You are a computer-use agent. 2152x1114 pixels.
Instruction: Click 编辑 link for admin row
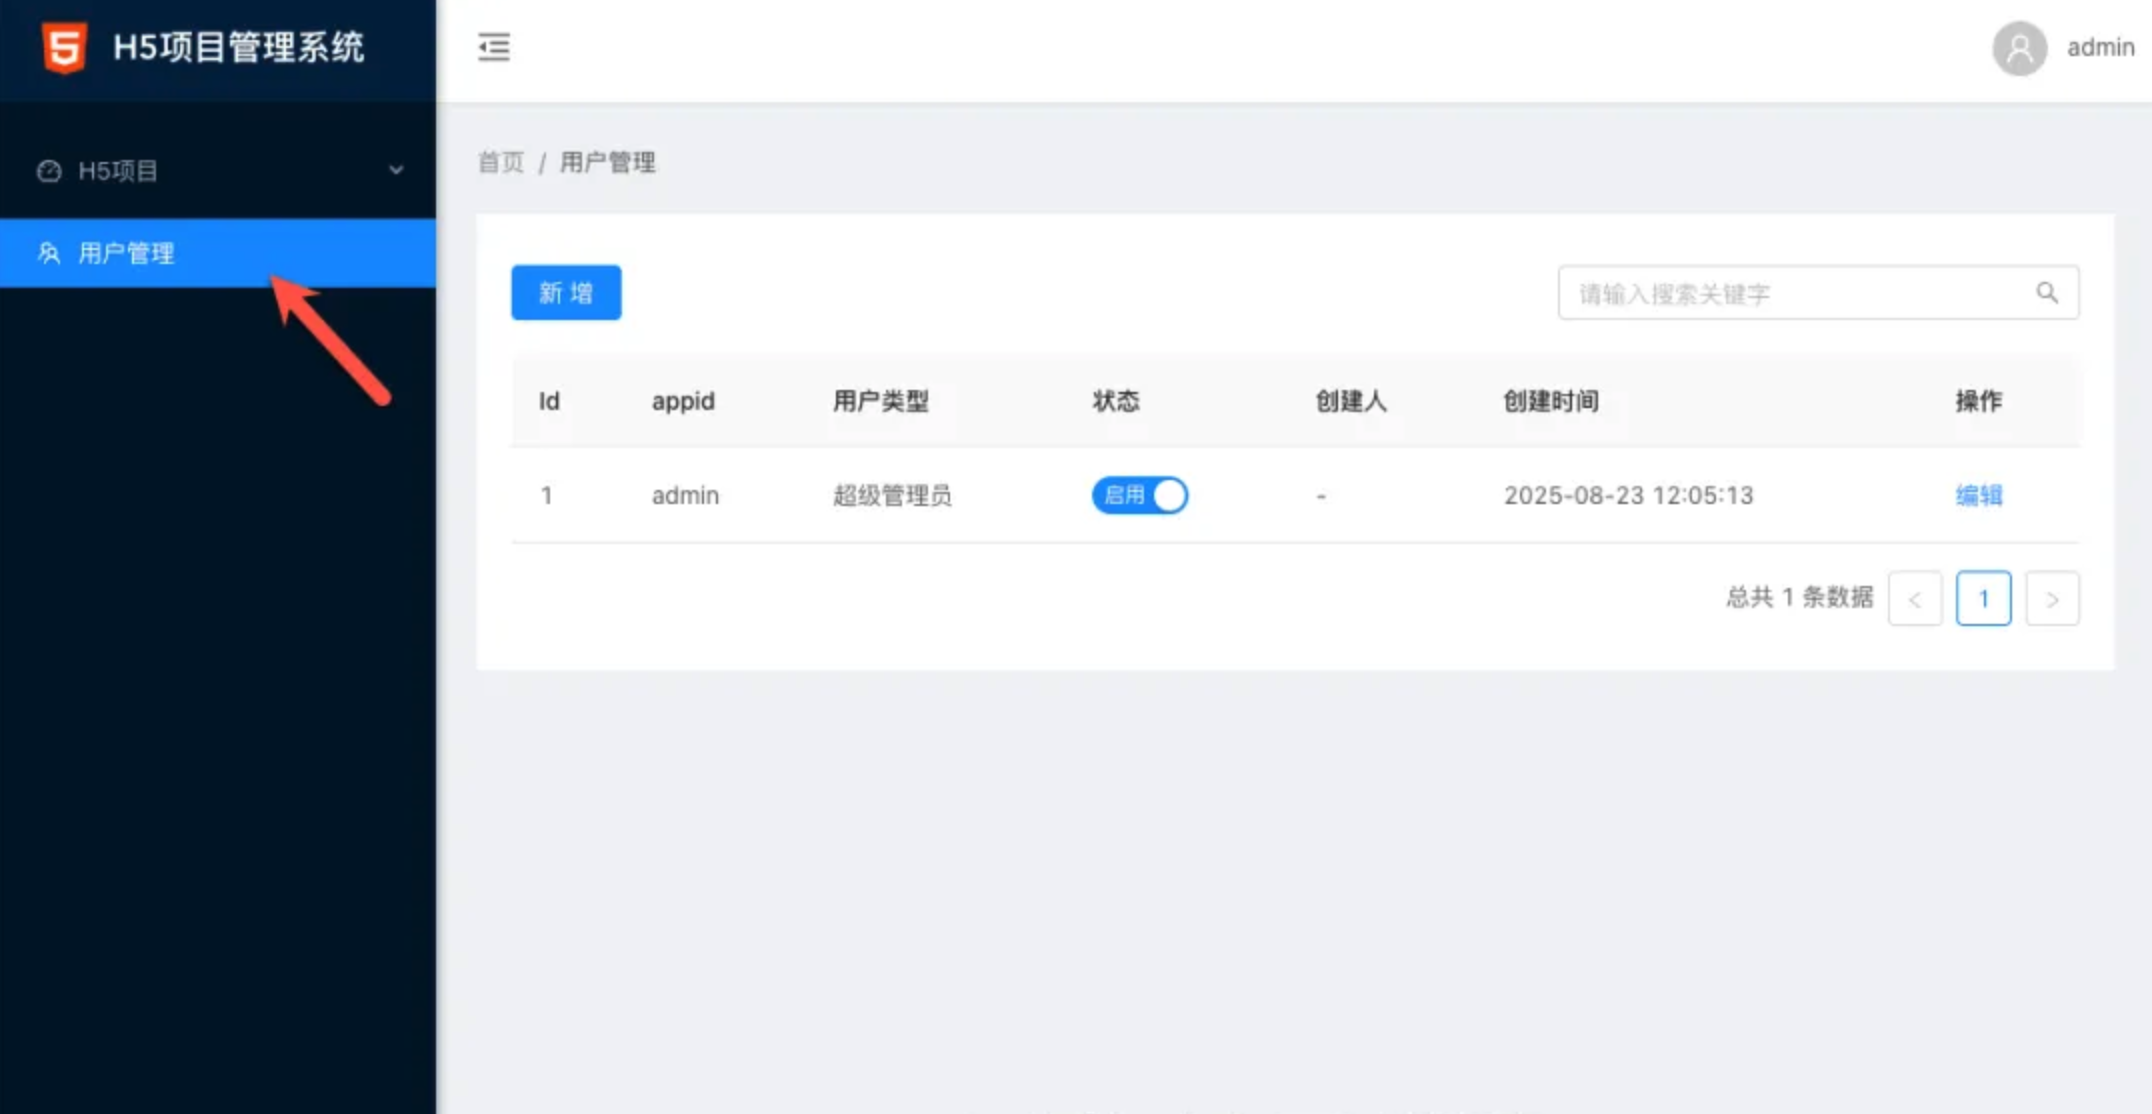(x=1978, y=495)
